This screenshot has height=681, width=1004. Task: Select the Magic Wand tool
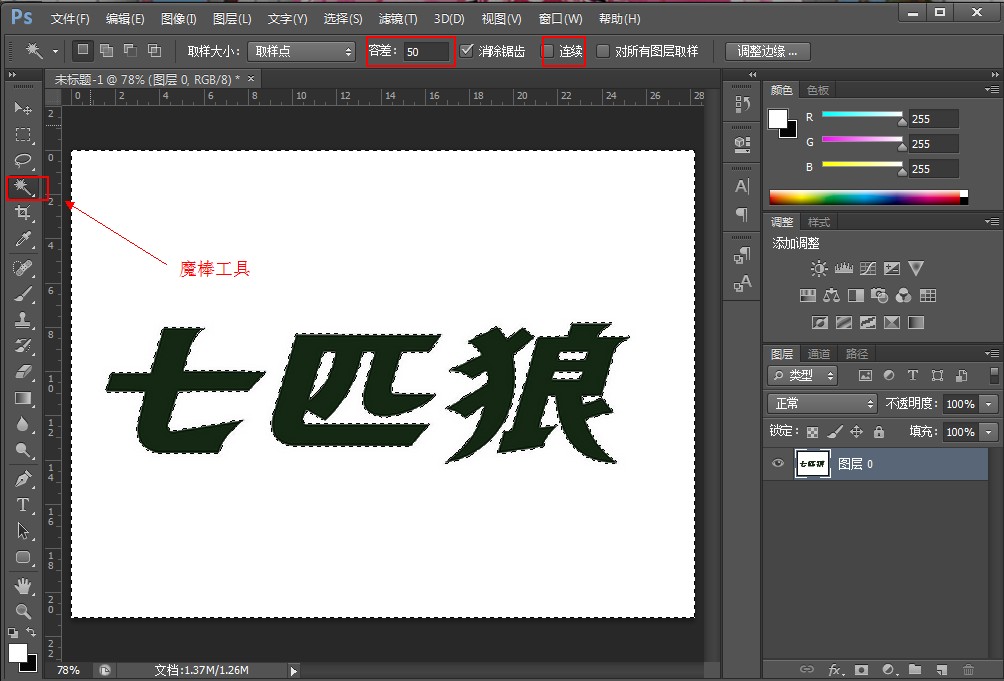pos(24,187)
